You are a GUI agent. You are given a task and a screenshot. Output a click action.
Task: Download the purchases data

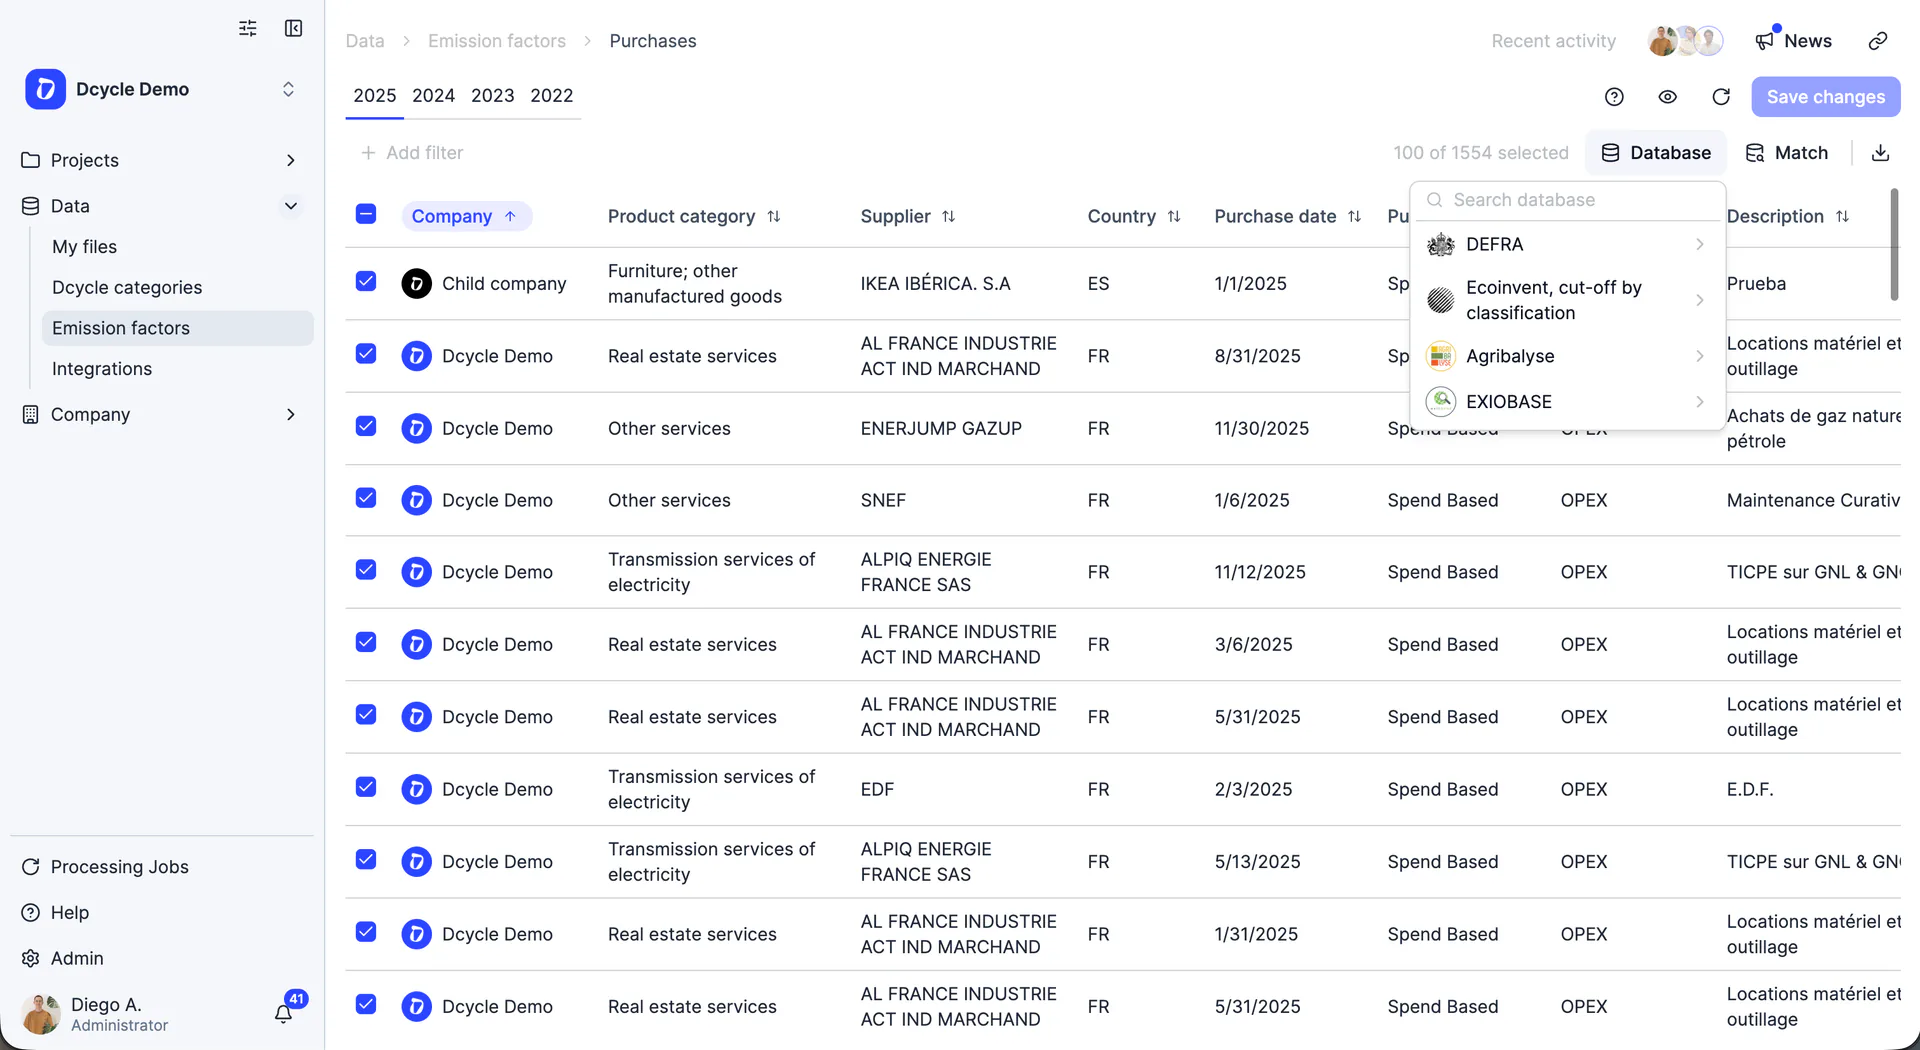click(x=1880, y=153)
